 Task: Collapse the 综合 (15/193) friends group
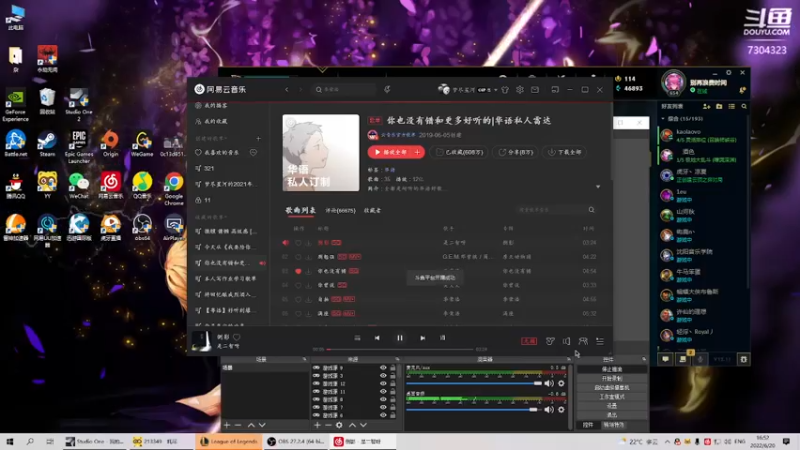[663, 118]
